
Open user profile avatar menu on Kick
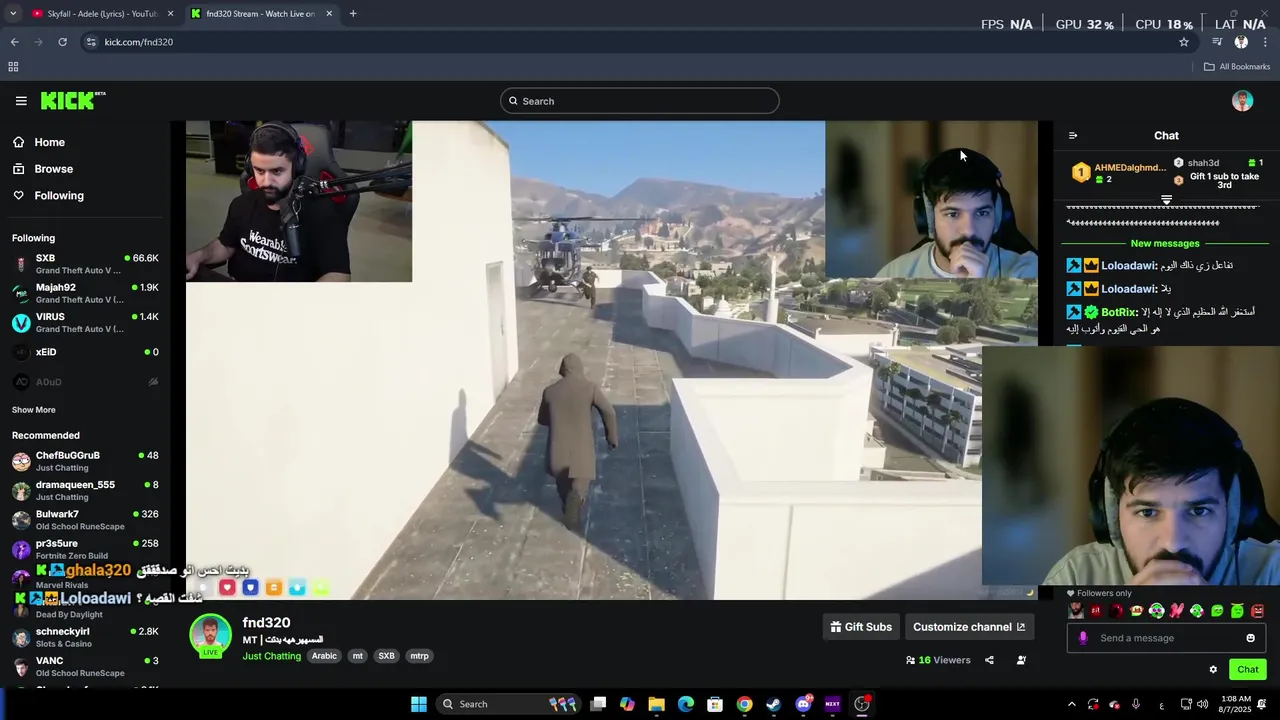1242,101
